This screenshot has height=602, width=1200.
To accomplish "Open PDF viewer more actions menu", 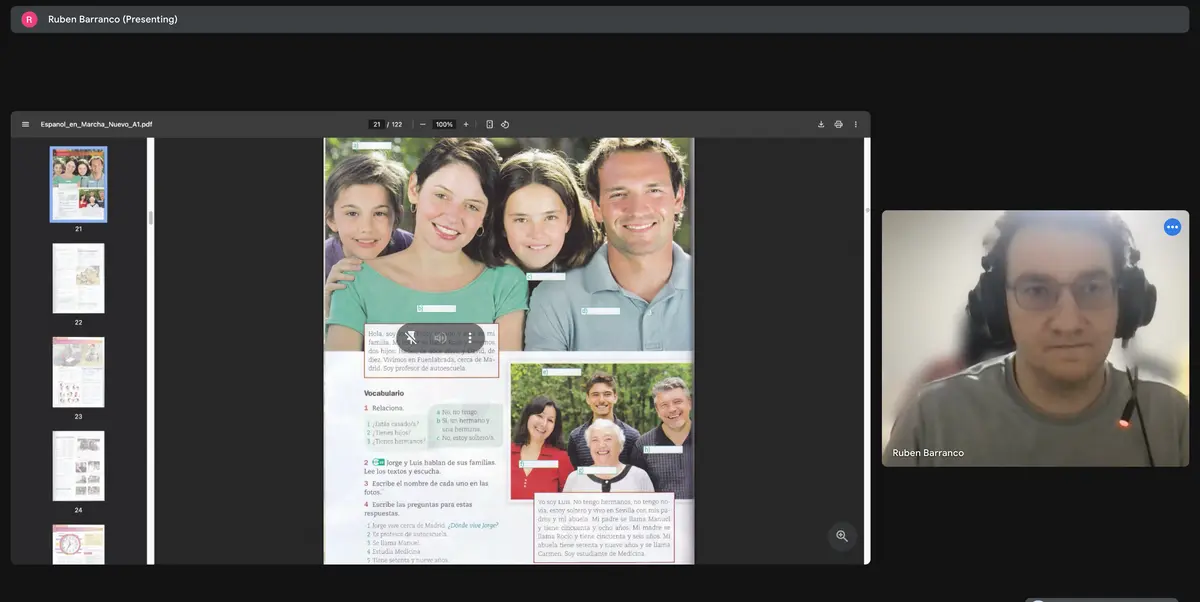I will coord(855,124).
